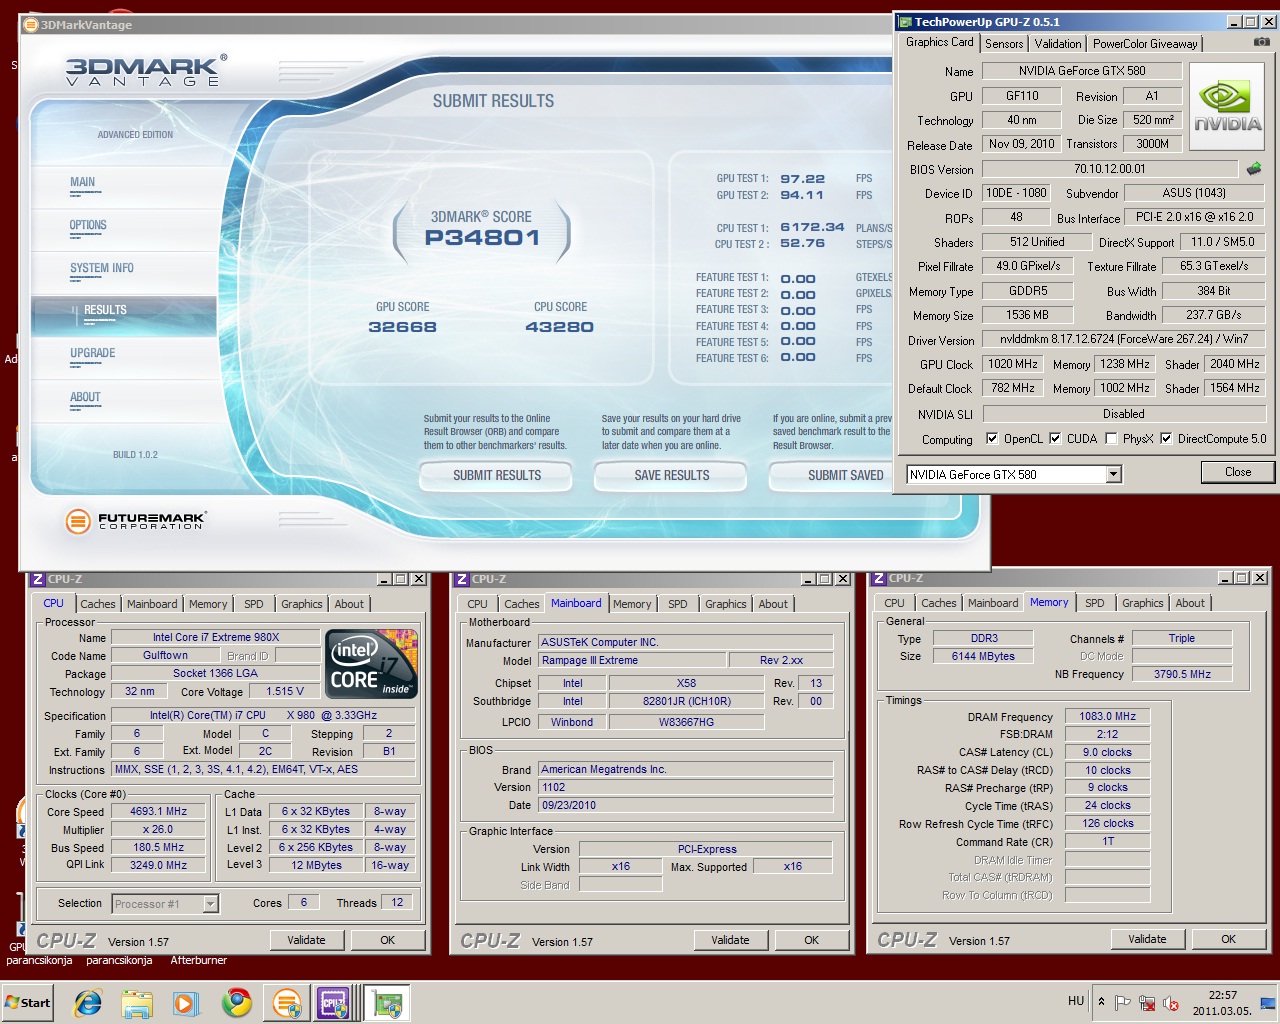This screenshot has height=1024, width=1280.
Task: Click OK in left CPU-Z window
Action: point(387,940)
